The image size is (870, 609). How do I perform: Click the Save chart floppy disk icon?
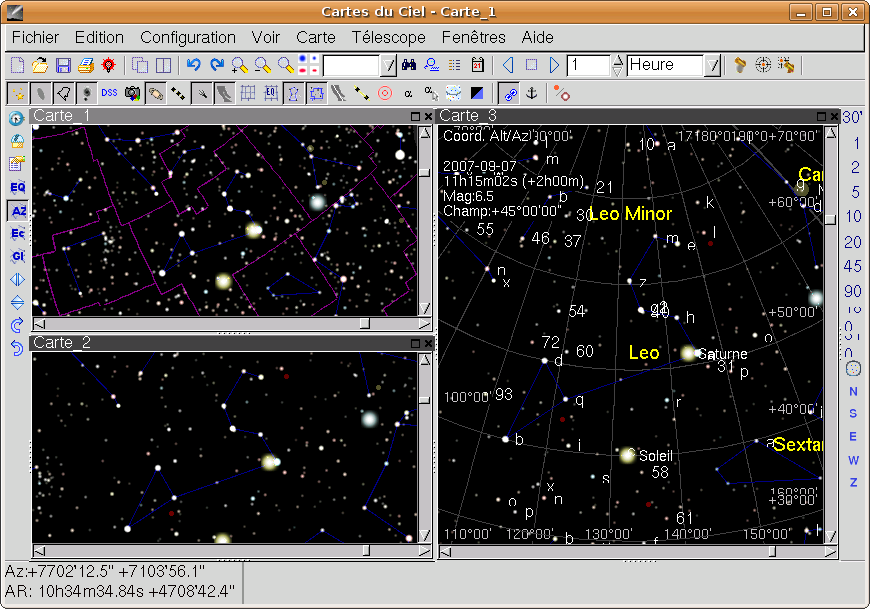coord(63,66)
